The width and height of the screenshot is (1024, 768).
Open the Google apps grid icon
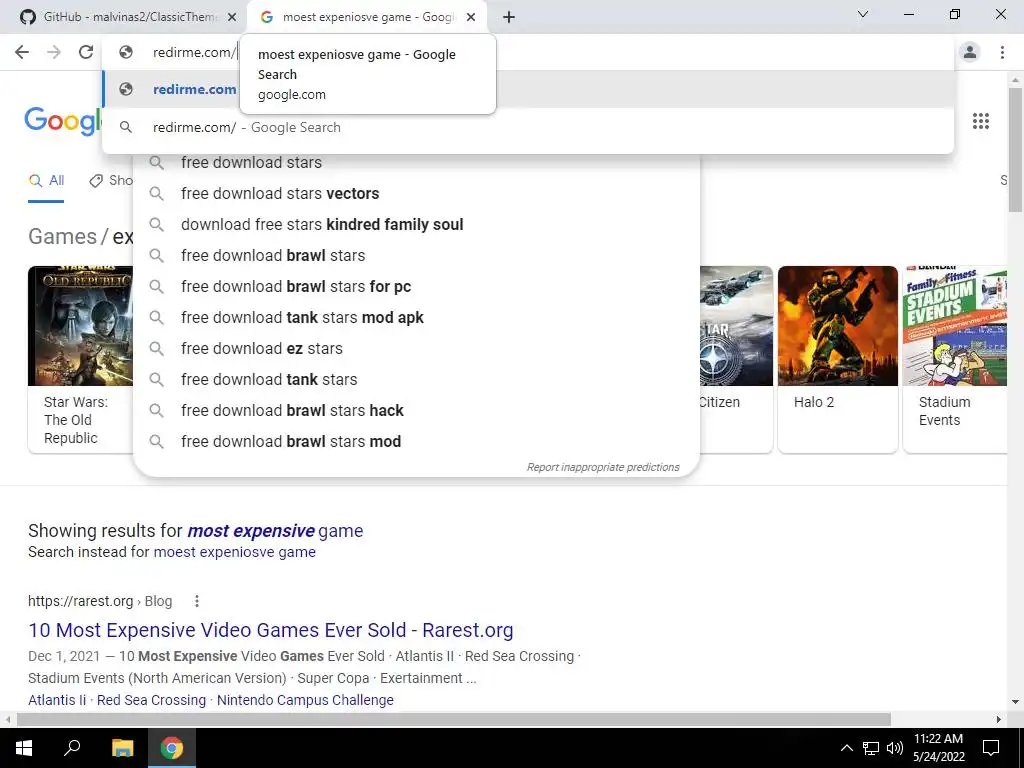[x=981, y=121]
